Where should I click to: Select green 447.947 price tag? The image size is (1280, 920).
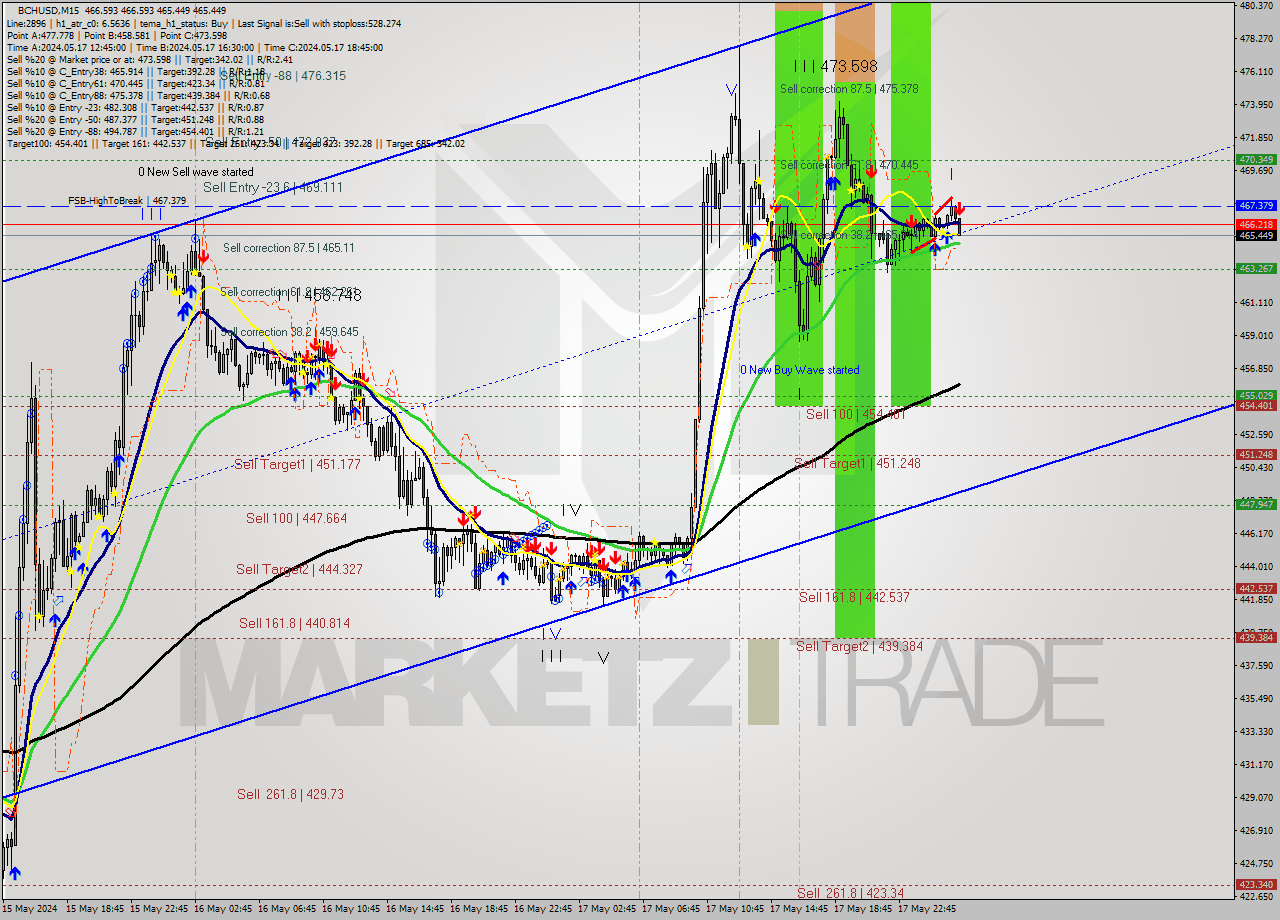coord(1256,505)
